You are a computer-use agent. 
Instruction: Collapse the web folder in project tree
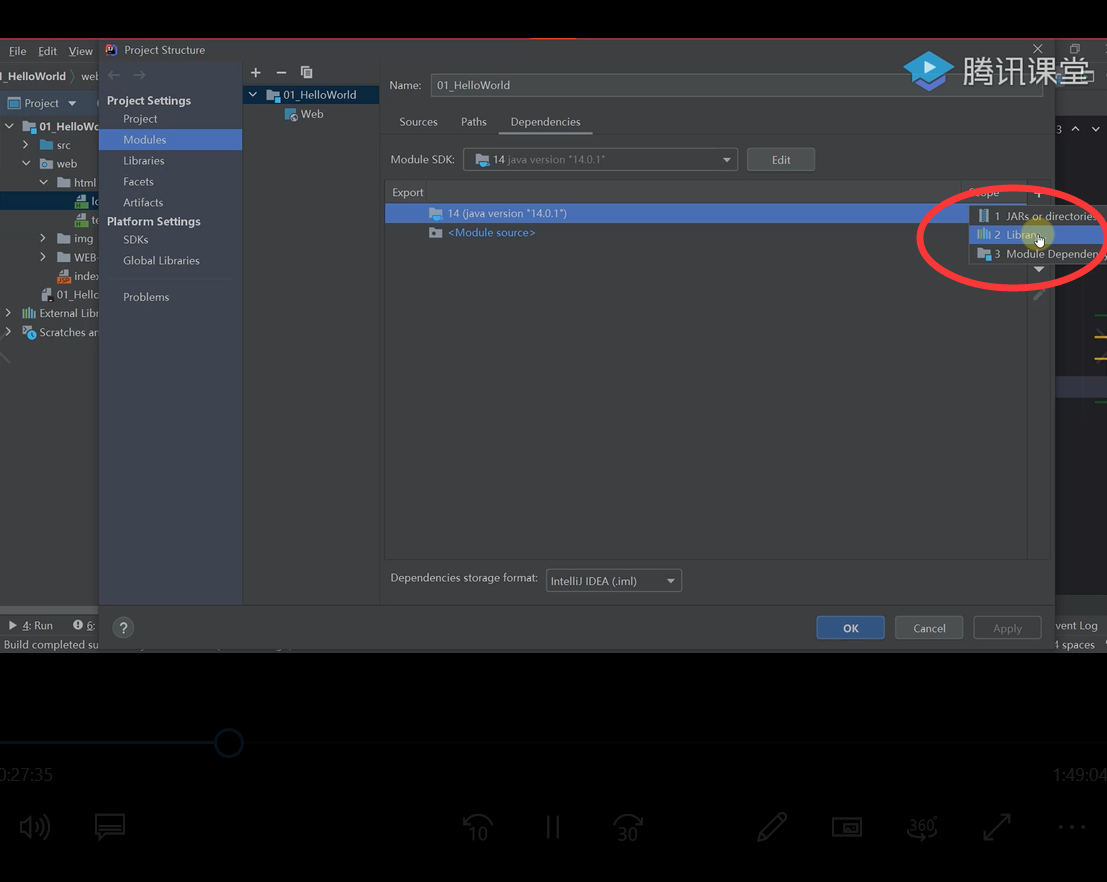25,163
